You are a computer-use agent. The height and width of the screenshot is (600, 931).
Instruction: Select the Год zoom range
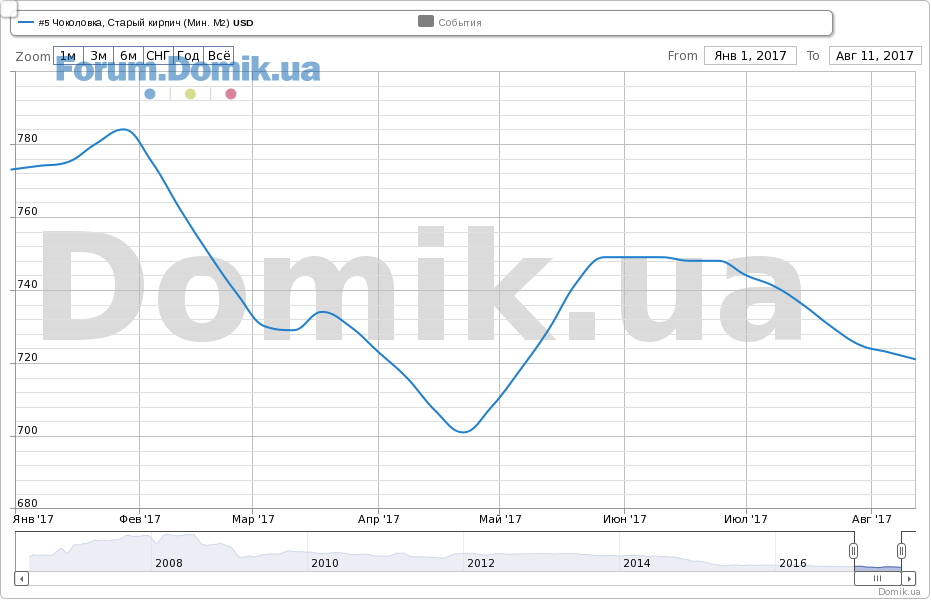pos(188,56)
